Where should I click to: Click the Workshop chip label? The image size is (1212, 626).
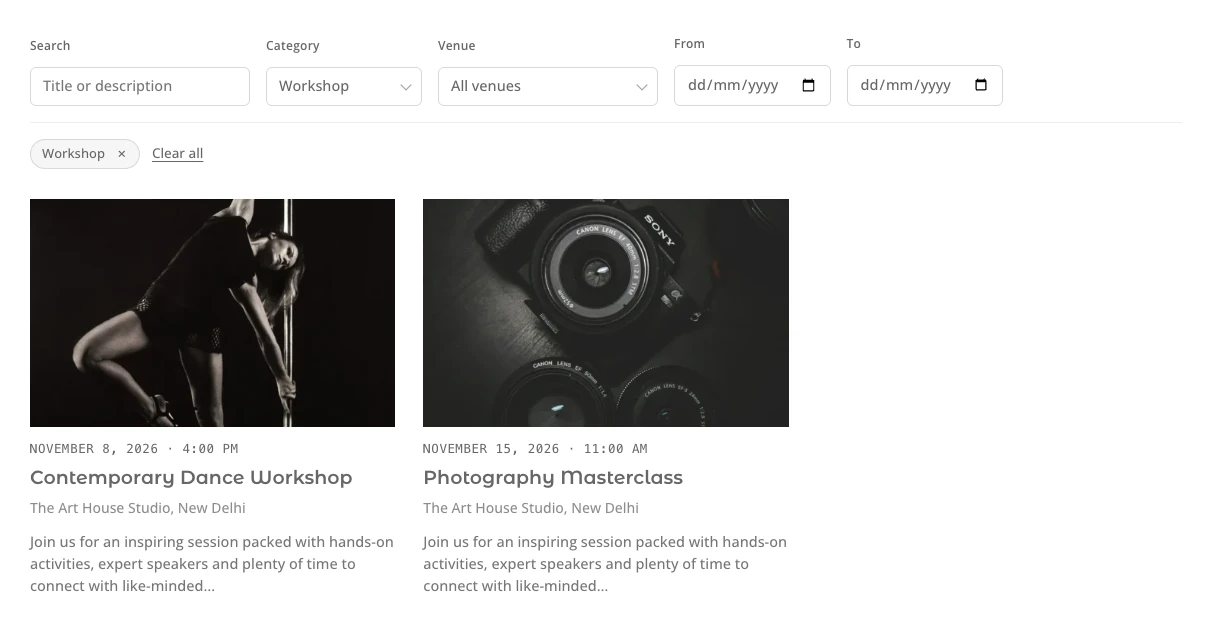[73, 154]
